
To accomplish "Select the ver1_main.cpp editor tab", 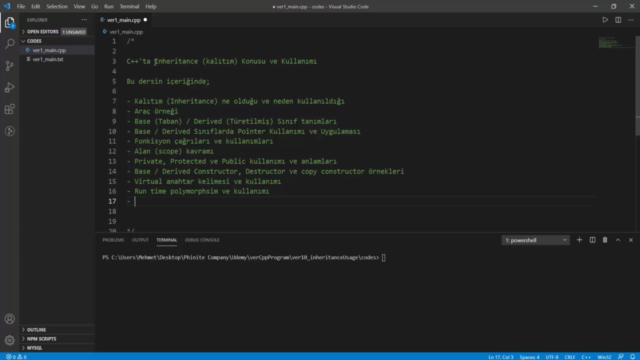I will (x=123, y=20).
